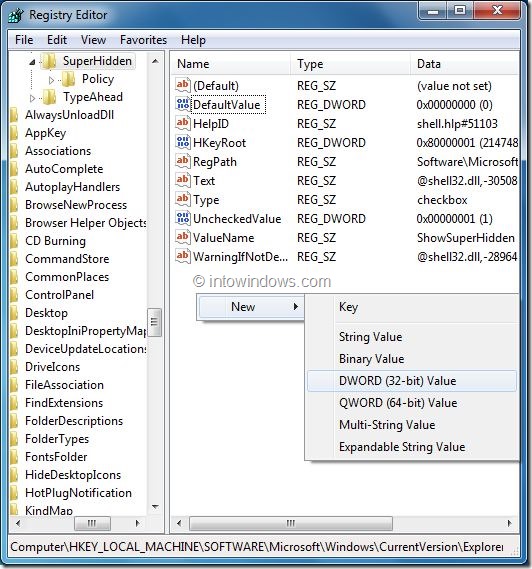This screenshot has height=569, width=532.
Task: Select the CommonPlaces key
Action: 67,277
